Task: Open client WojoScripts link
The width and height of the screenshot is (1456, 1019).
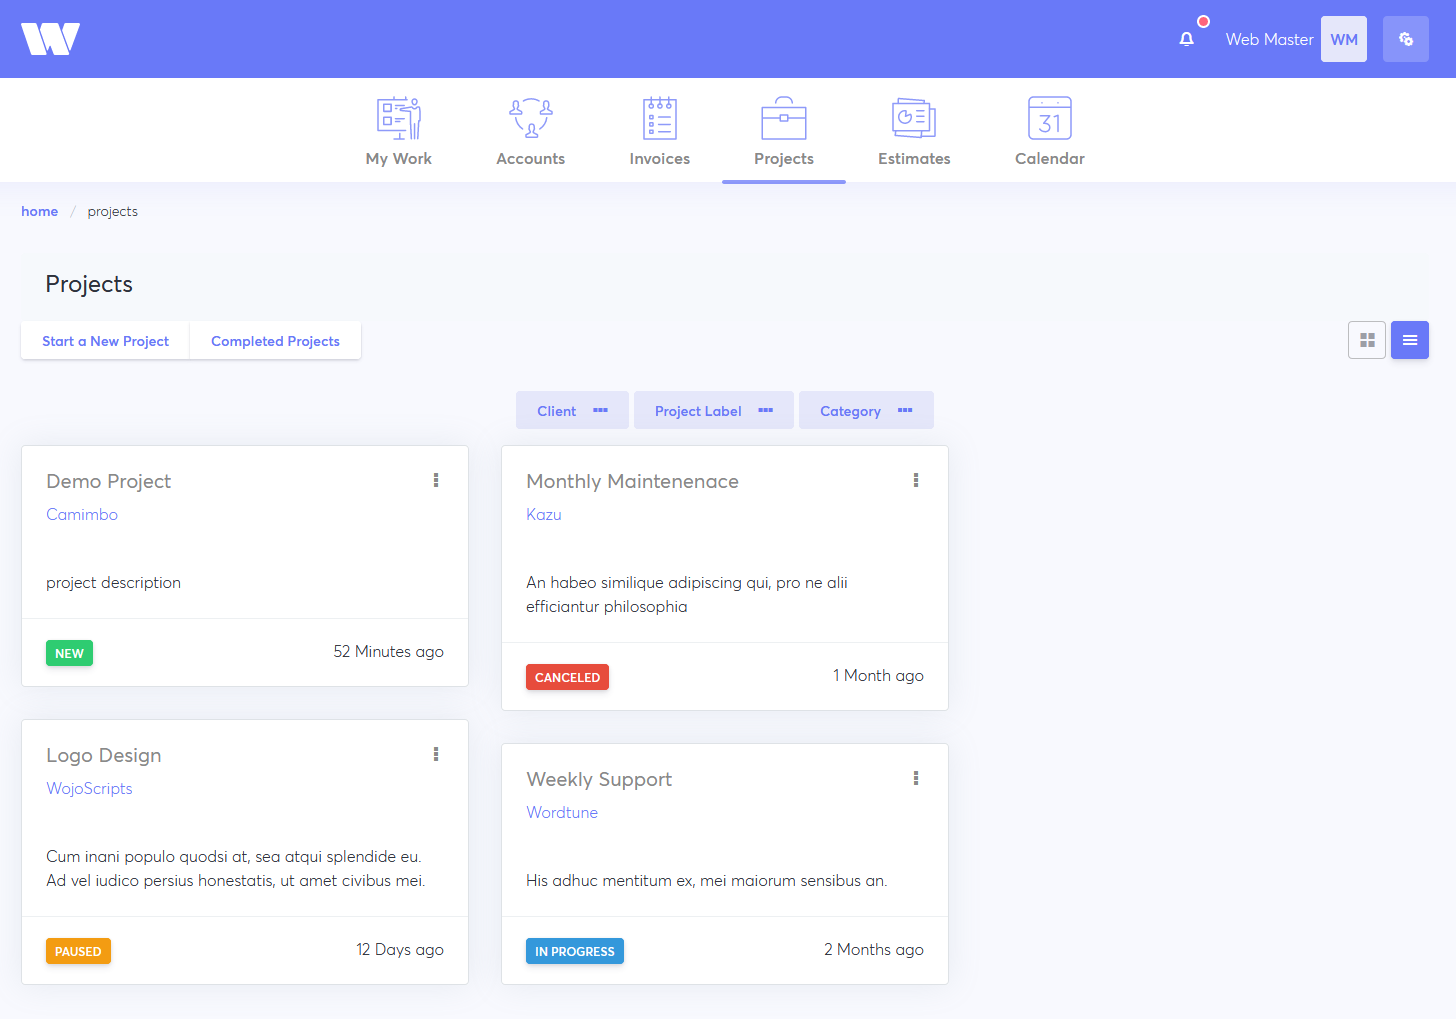Action: tap(89, 788)
